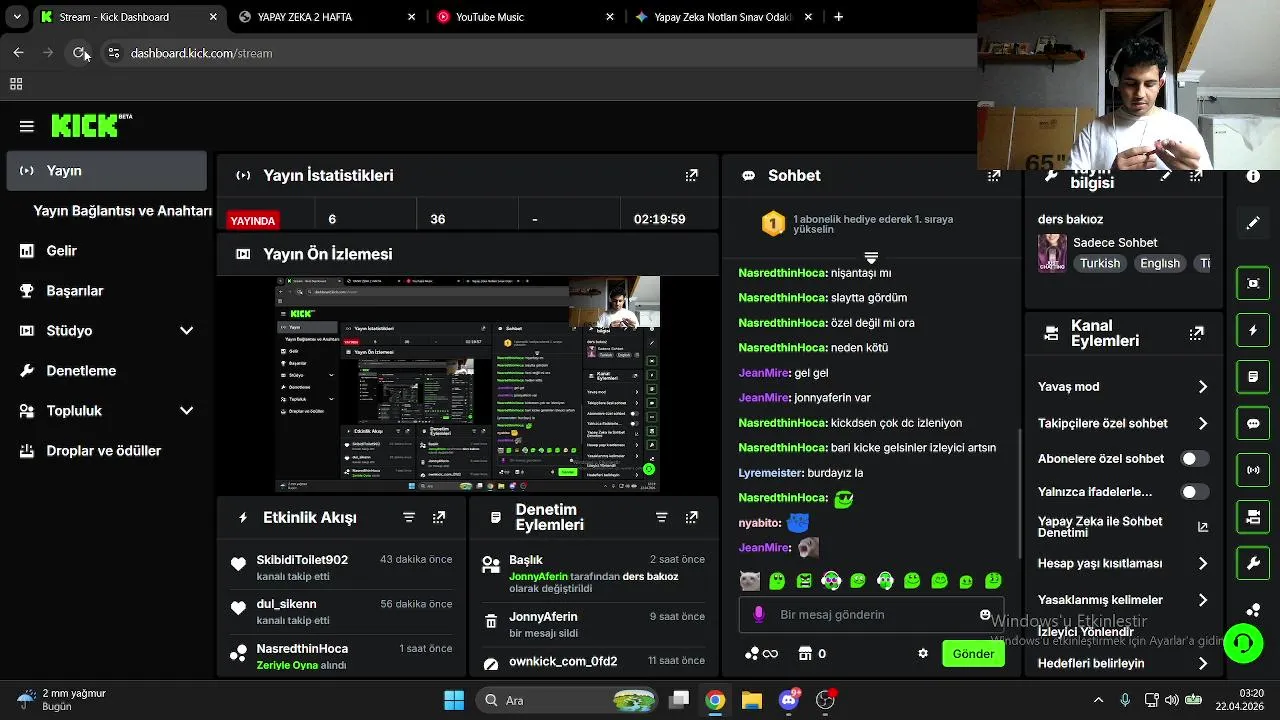Screen dimensions: 1280x720
Task: Click the points balance icon below chat
Action: pyautogui.click(x=761, y=653)
